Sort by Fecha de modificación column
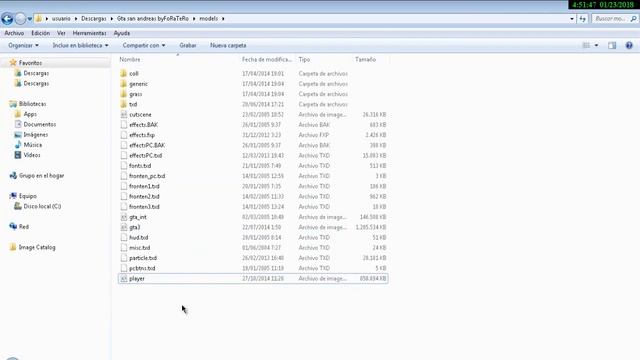Screen dimensions: 640x360 coord(267,60)
